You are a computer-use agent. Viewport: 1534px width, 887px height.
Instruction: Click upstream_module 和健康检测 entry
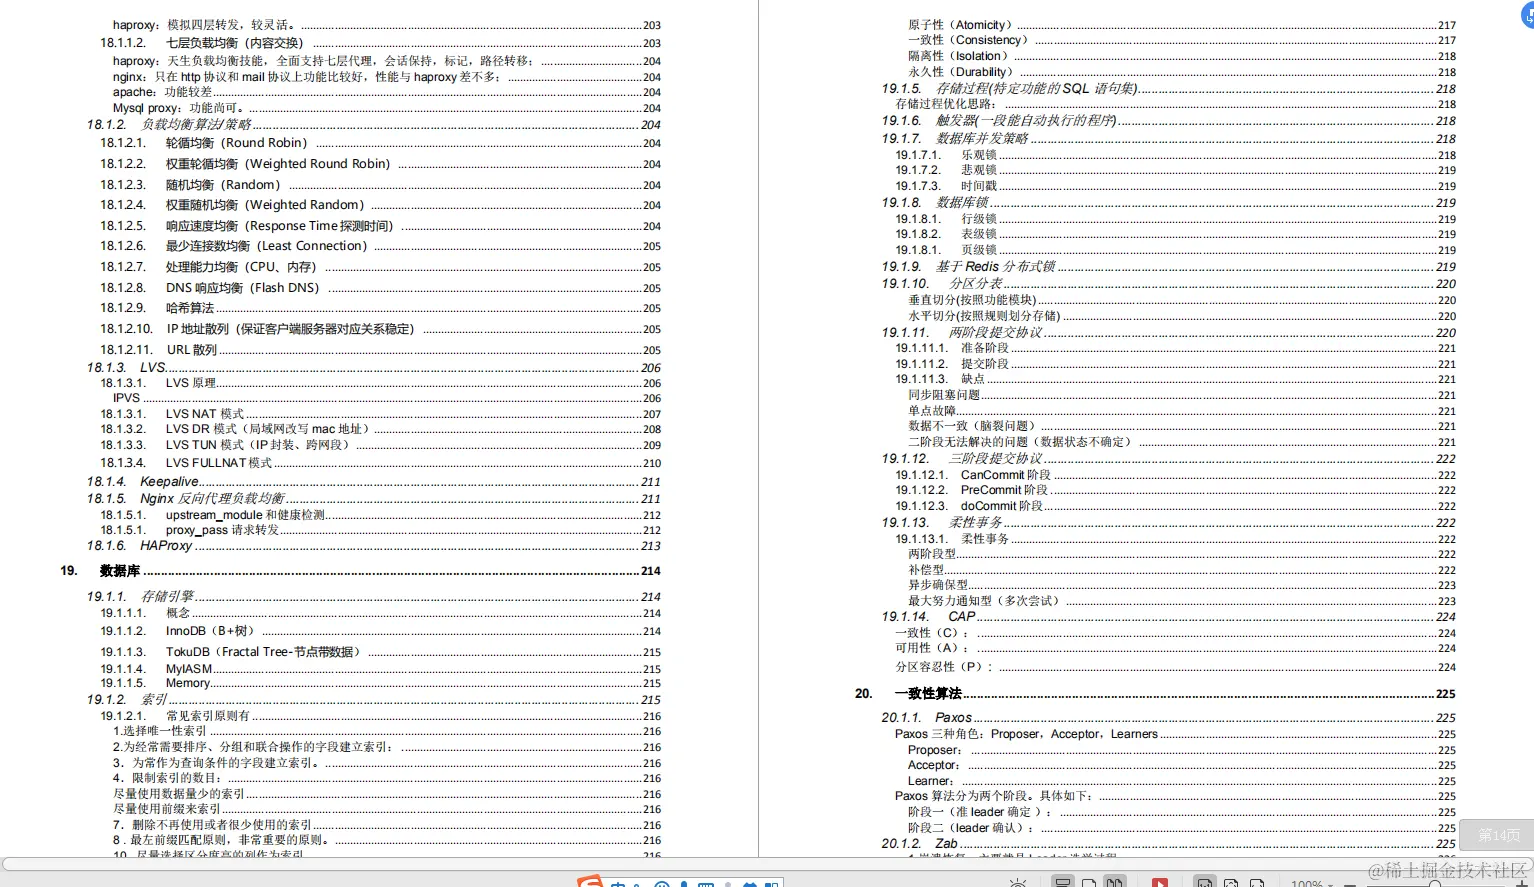[380, 515]
